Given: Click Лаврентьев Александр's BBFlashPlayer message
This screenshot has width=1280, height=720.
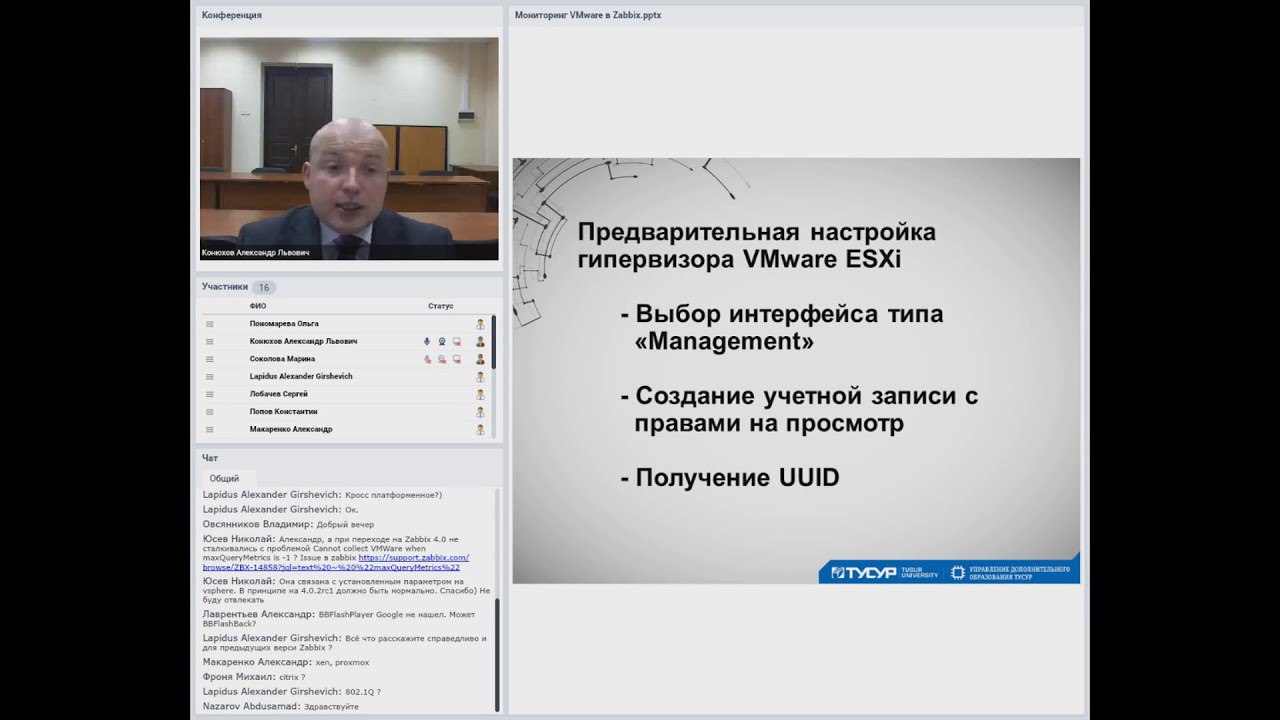Looking at the screenshot, I should (x=338, y=618).
